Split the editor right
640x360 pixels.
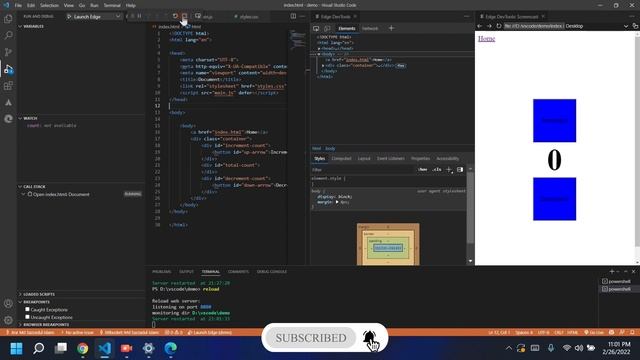pyautogui.click(x=293, y=16)
